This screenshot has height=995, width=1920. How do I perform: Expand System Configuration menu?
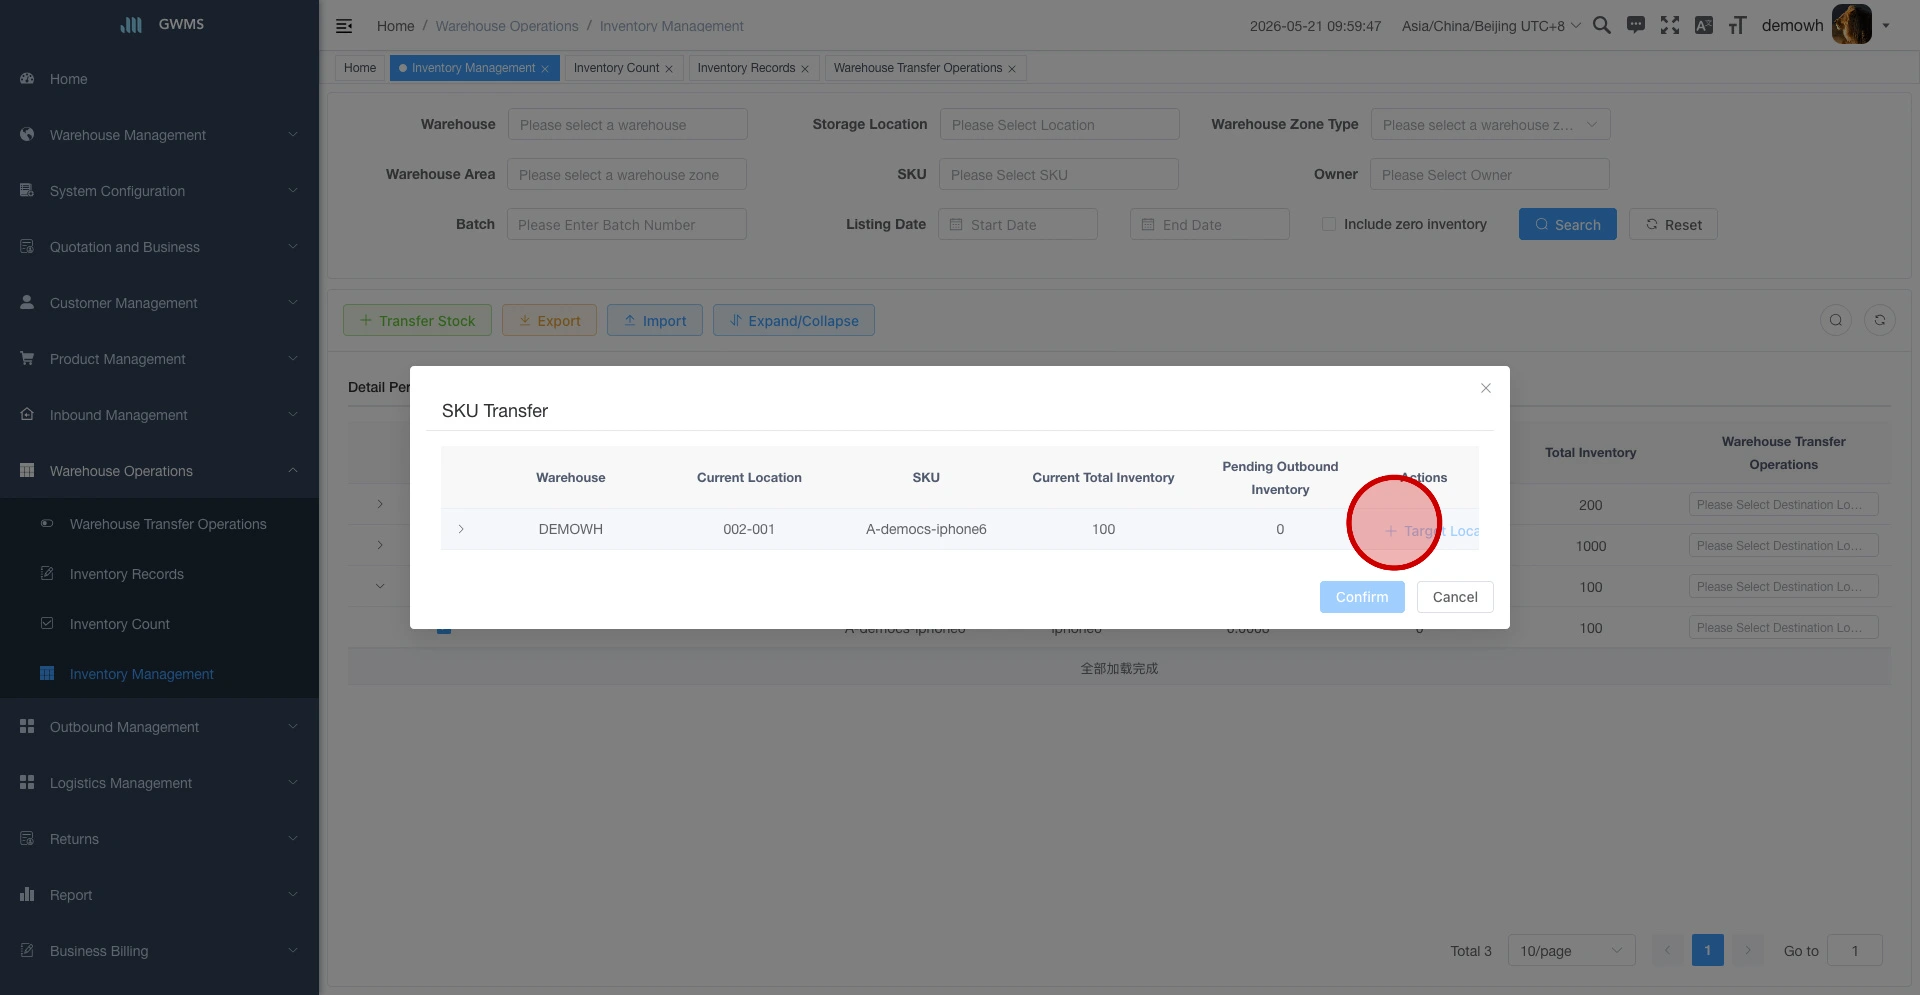pos(159,191)
